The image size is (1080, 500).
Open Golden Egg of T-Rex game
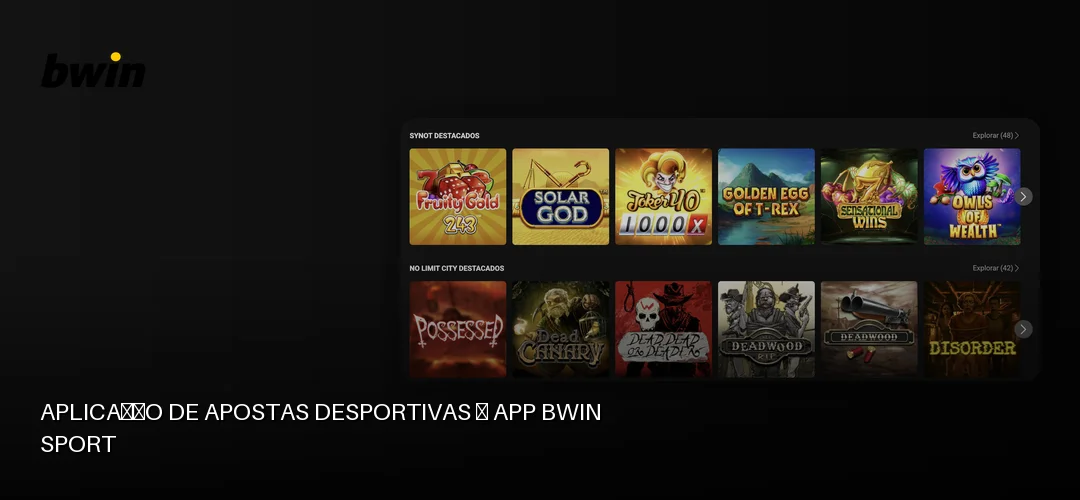point(766,196)
